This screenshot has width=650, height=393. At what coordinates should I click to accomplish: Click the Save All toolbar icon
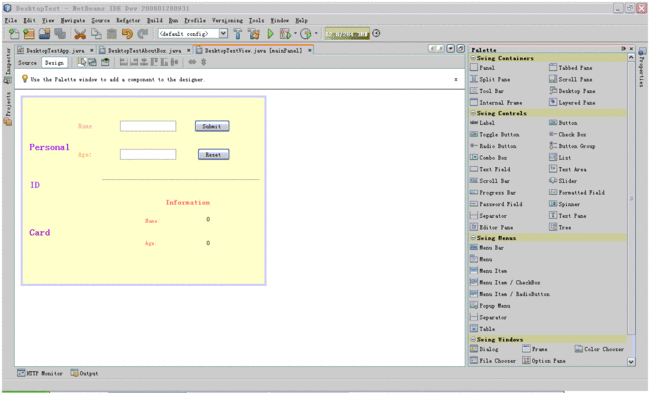click(60, 34)
